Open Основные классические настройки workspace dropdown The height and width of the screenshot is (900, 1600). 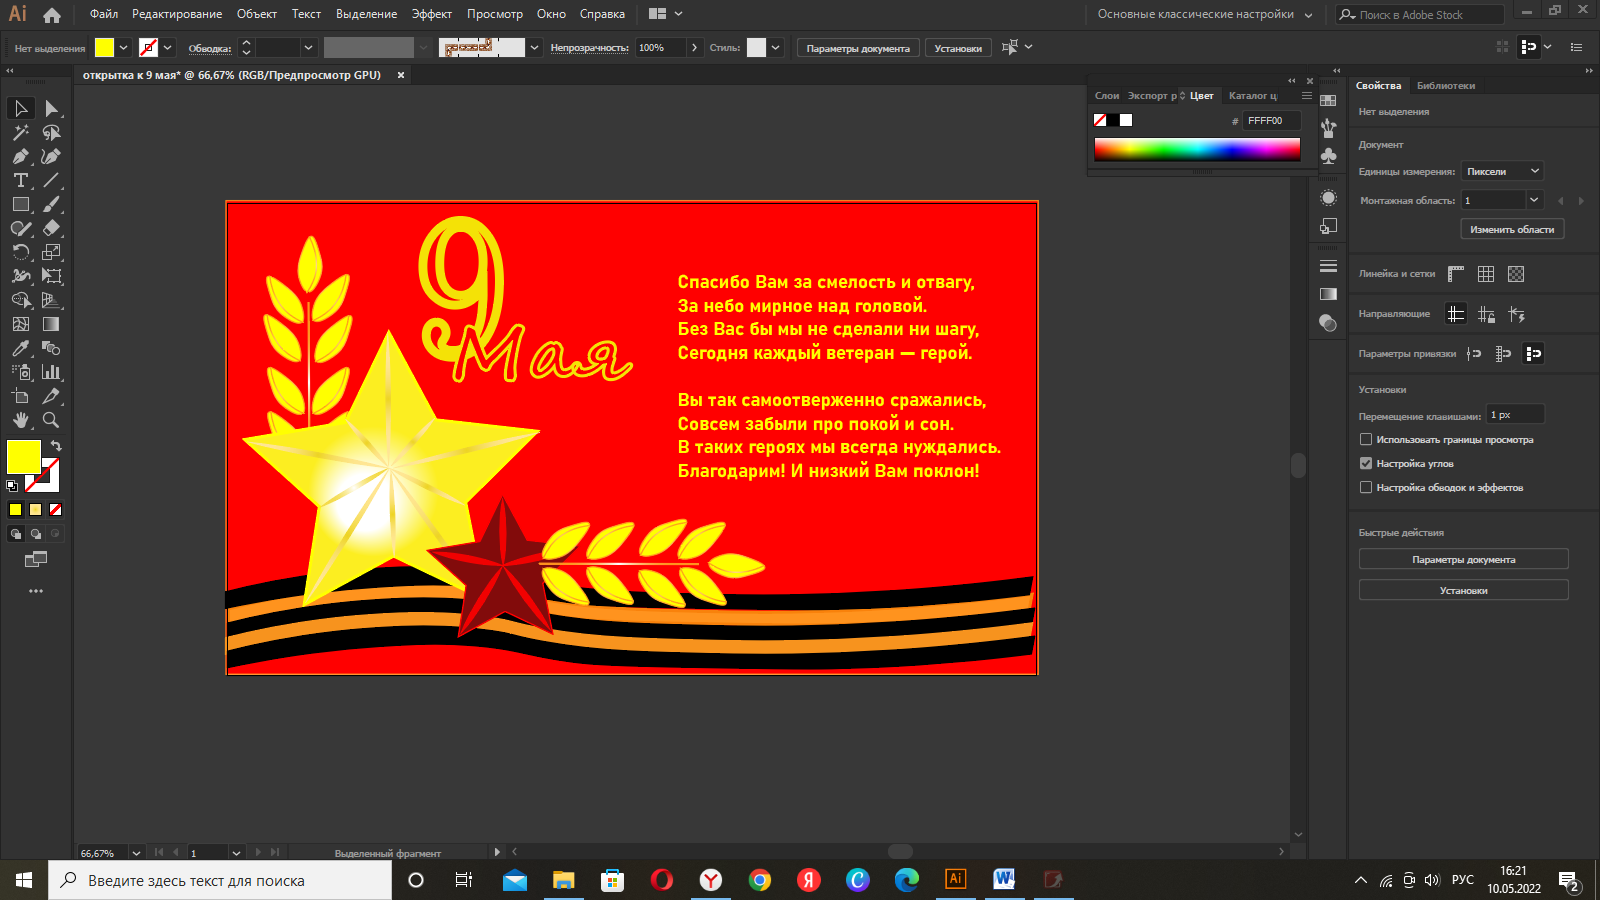[x=1205, y=14]
